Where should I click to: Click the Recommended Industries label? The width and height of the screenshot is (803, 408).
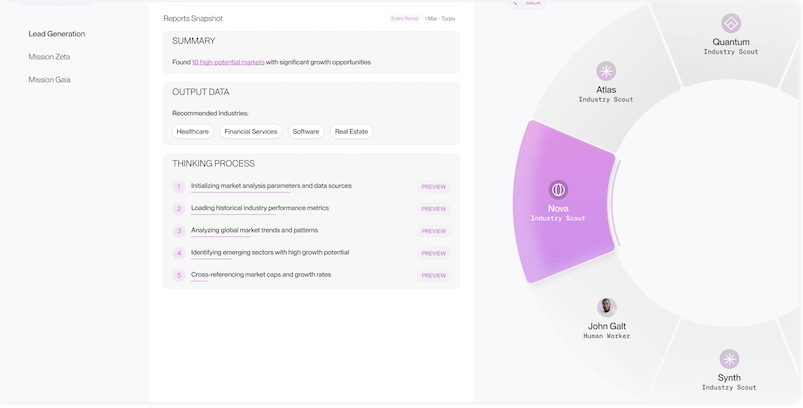tap(210, 113)
